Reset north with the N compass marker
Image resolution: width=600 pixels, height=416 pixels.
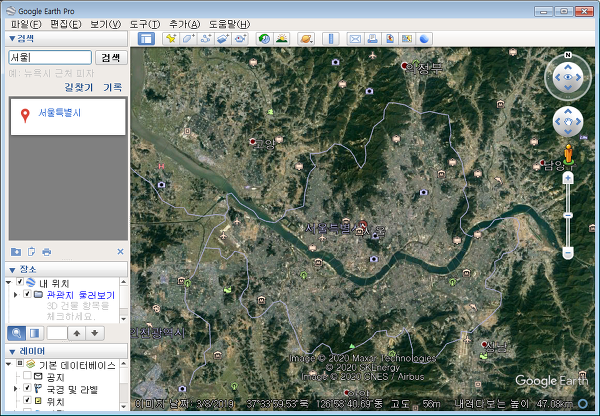pos(568,55)
